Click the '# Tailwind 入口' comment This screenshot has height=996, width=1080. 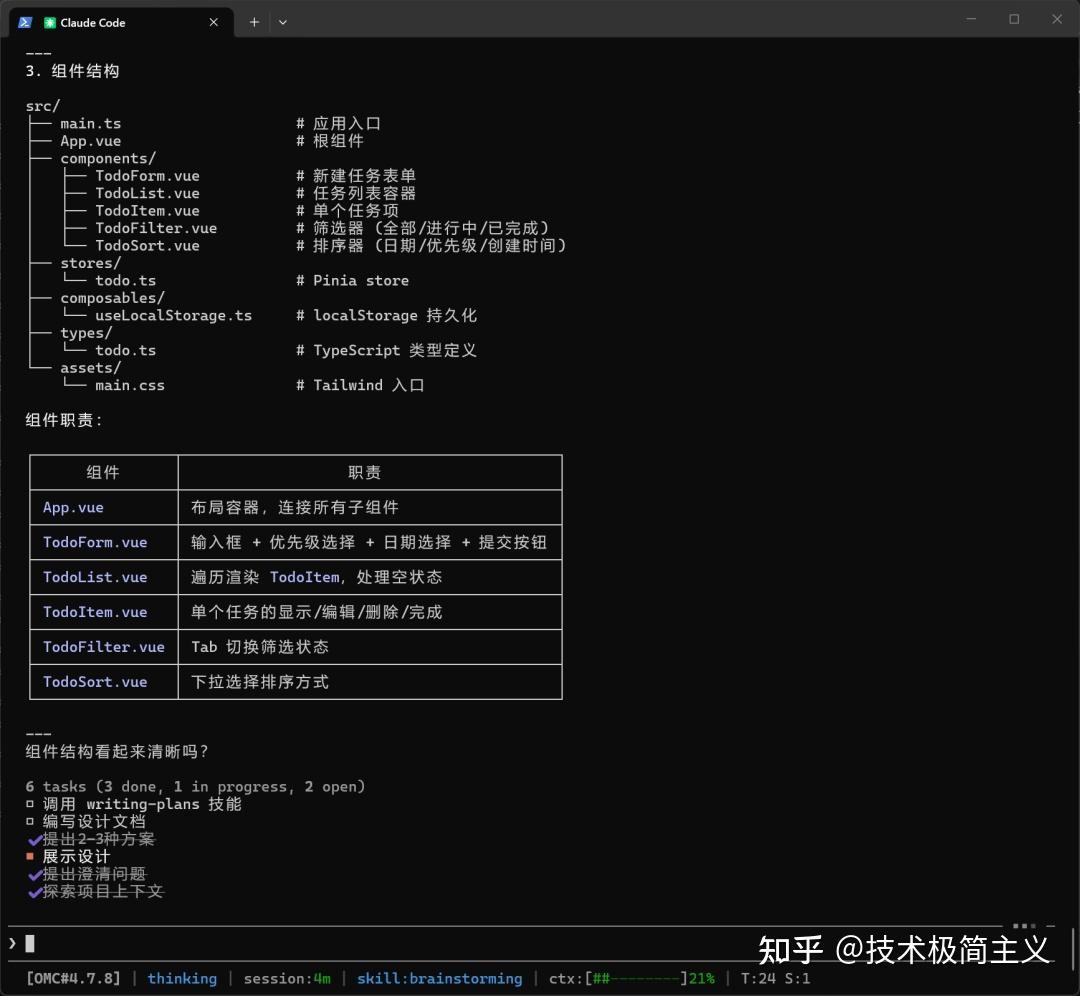pos(360,385)
